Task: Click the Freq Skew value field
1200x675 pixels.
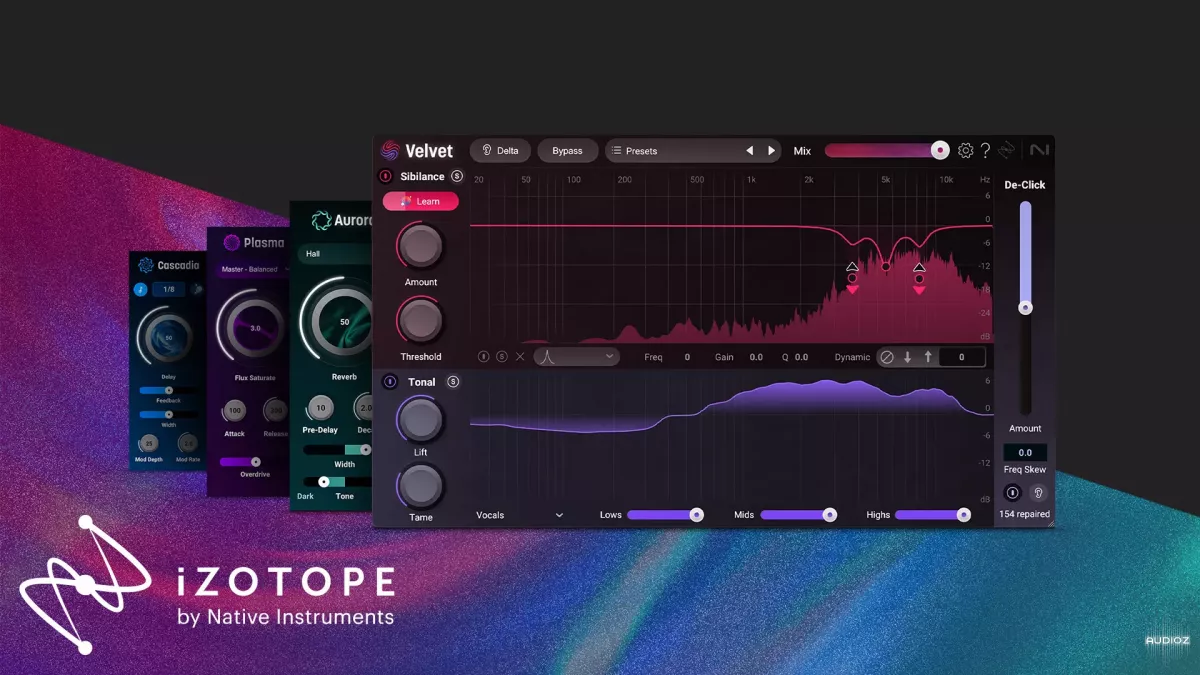Action: point(1025,453)
